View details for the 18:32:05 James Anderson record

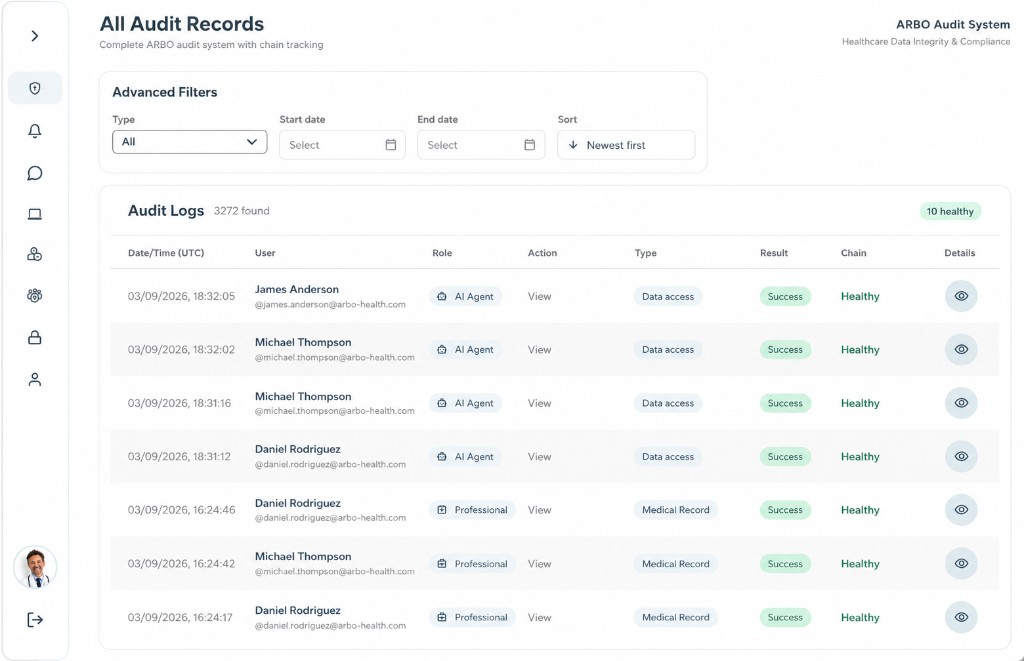961,296
